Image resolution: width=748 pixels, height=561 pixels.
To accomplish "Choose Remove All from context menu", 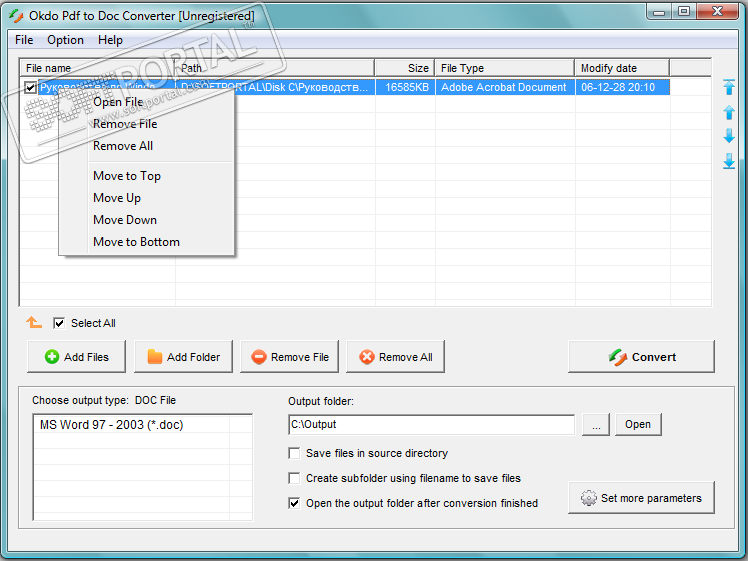I will (x=123, y=146).
